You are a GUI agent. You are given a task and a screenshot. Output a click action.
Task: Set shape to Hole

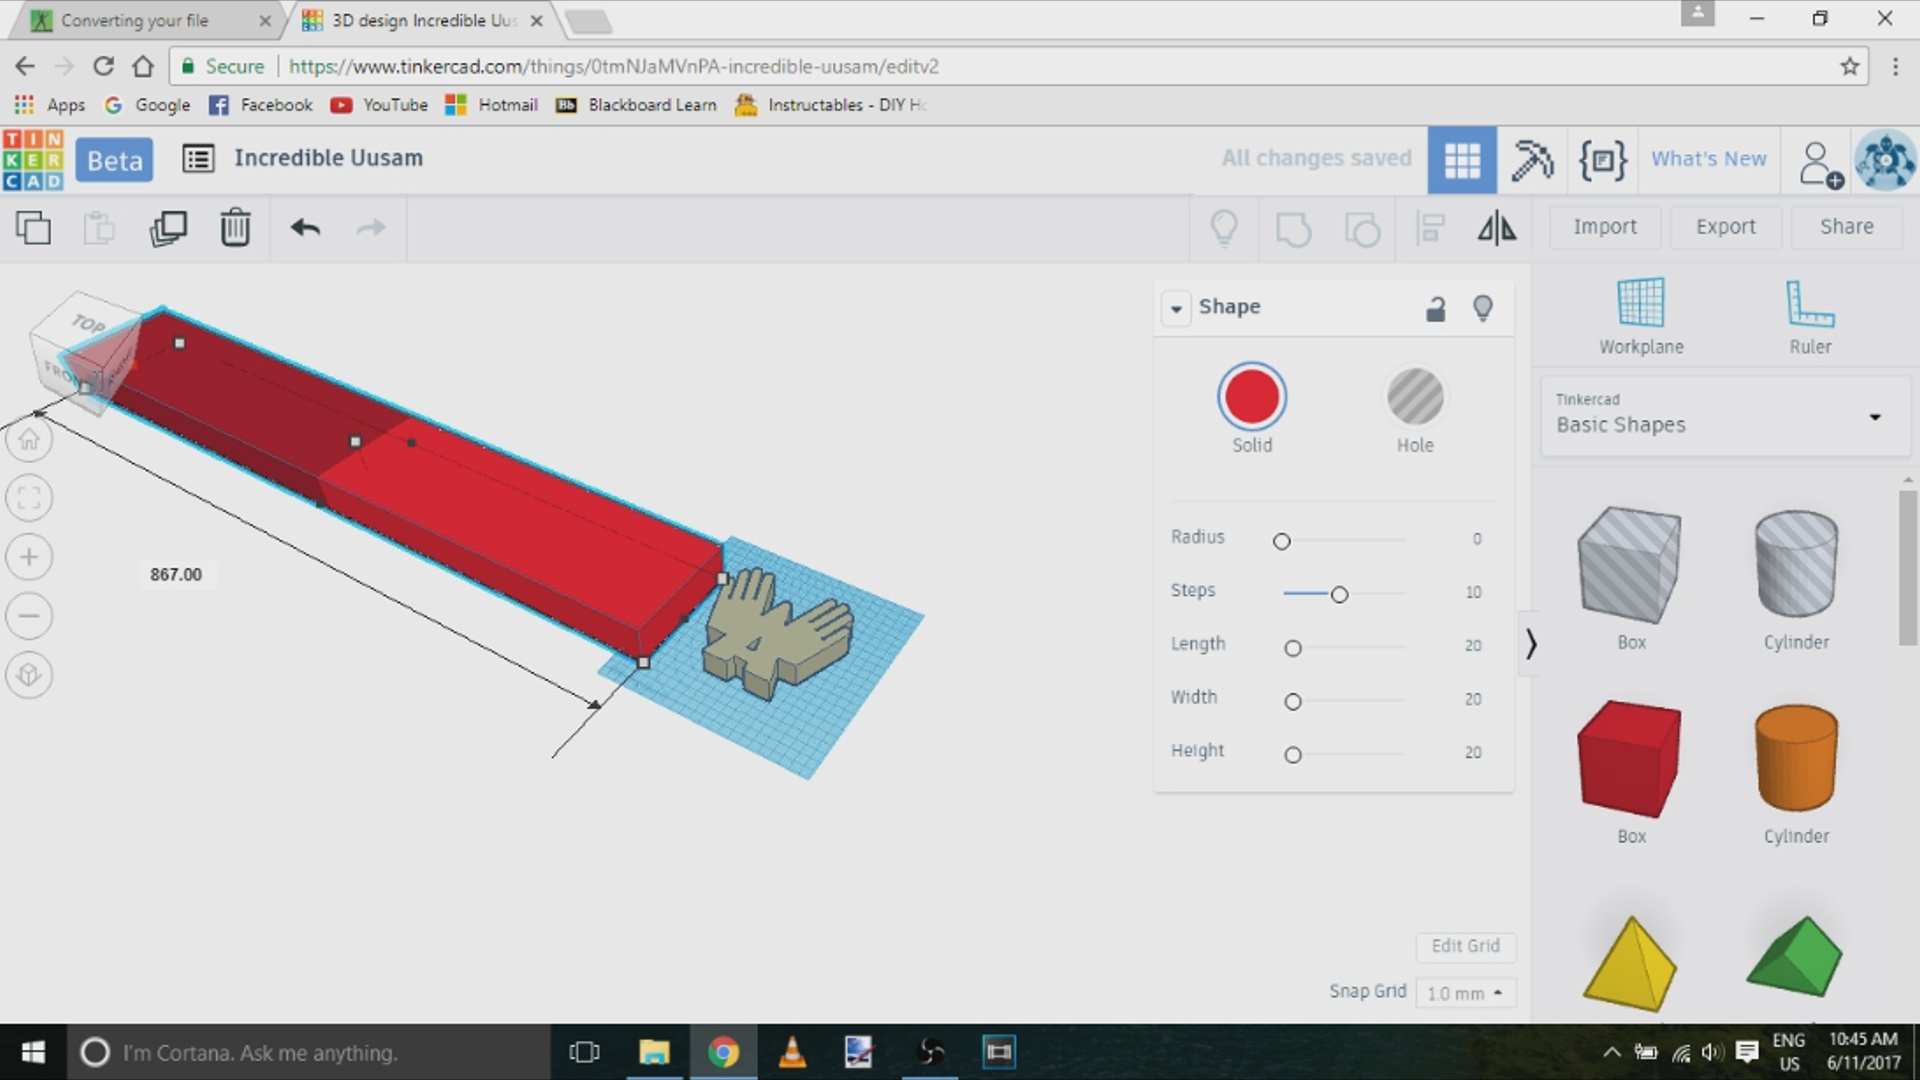[1415, 397]
